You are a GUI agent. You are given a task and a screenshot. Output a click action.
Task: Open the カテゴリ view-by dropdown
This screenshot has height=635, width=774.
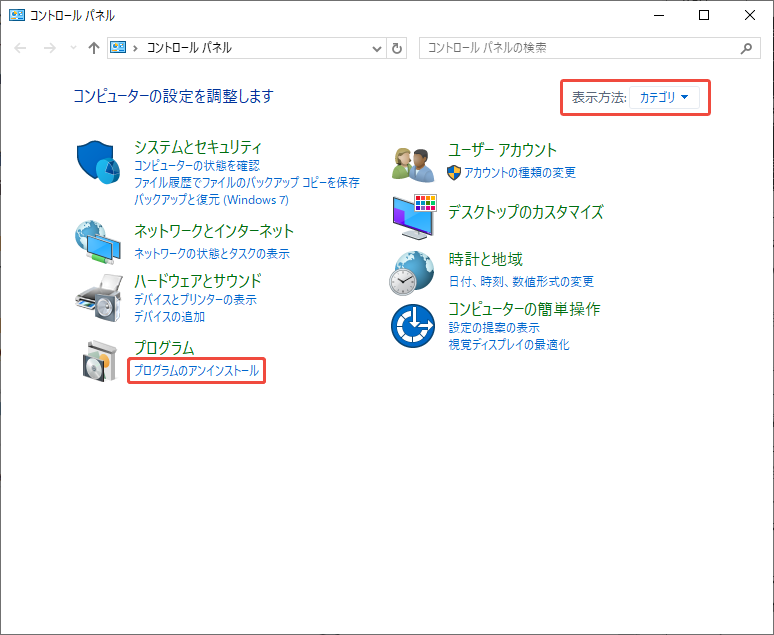664,97
